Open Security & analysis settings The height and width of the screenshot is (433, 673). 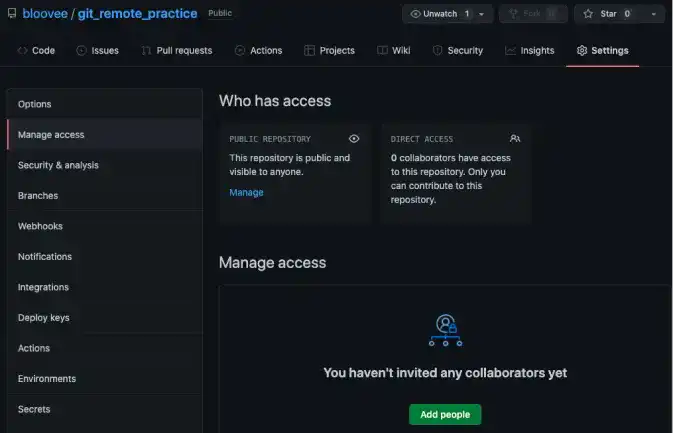coord(105,165)
